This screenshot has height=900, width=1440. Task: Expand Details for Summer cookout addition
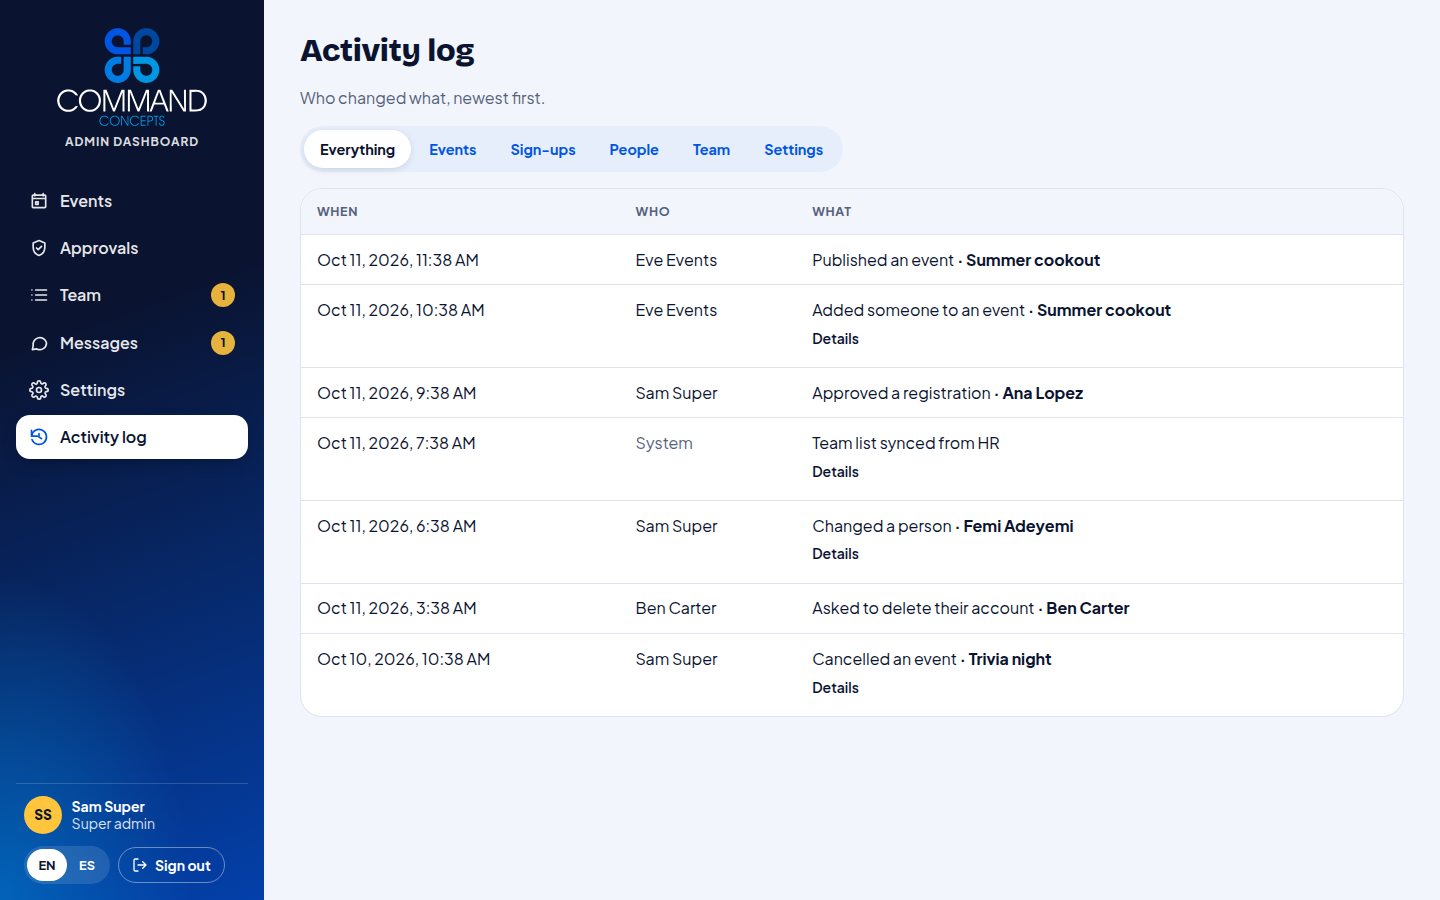click(835, 339)
